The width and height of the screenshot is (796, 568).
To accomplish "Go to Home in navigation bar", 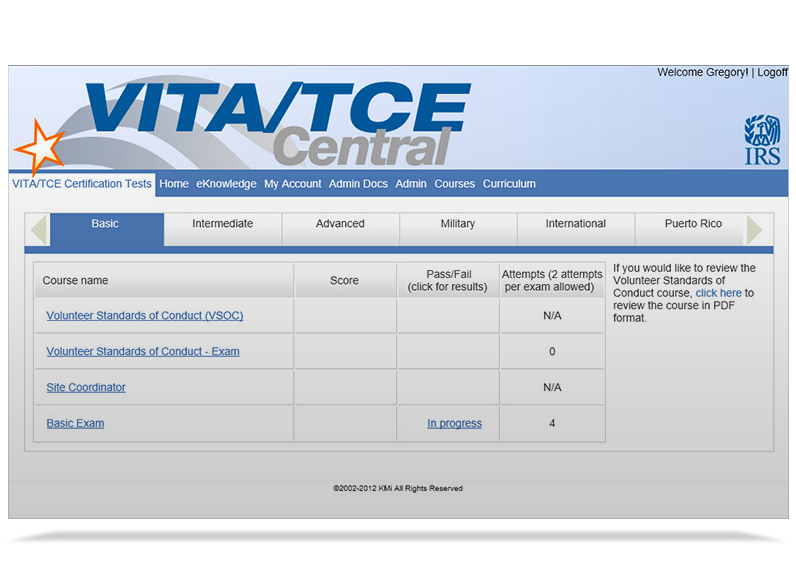I will (174, 184).
